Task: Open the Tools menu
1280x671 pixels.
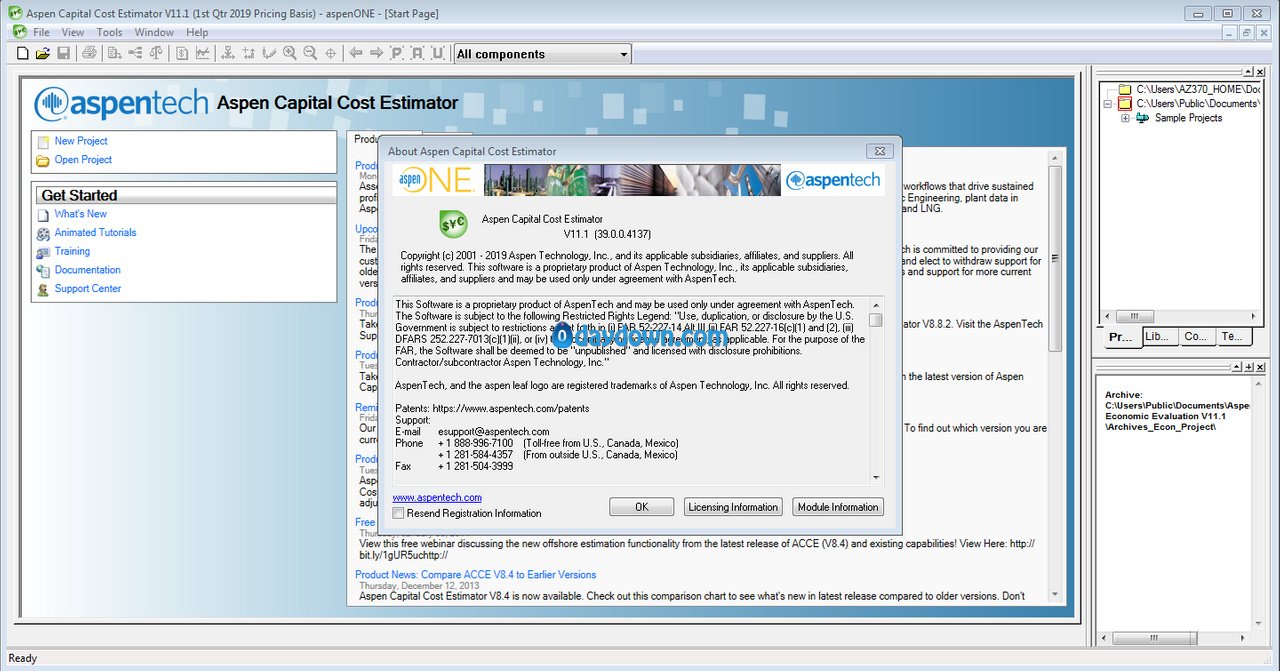Action: point(110,33)
